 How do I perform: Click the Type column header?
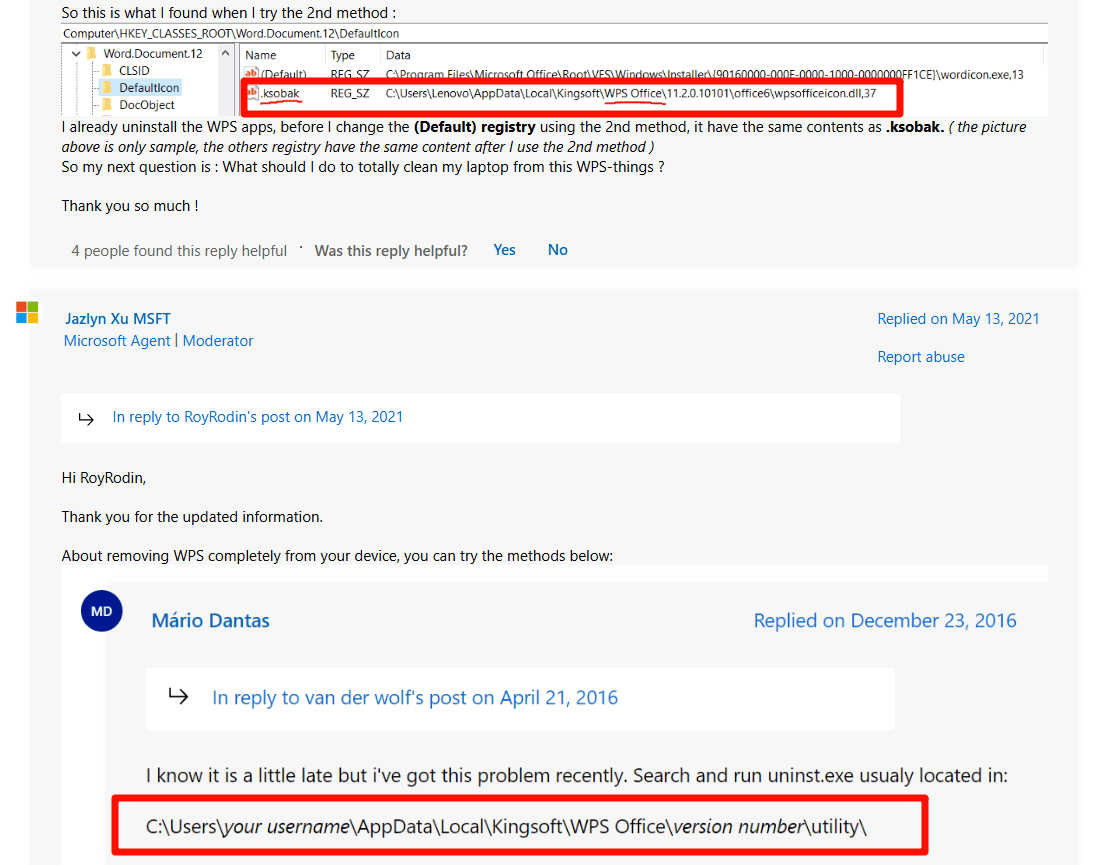coord(343,55)
